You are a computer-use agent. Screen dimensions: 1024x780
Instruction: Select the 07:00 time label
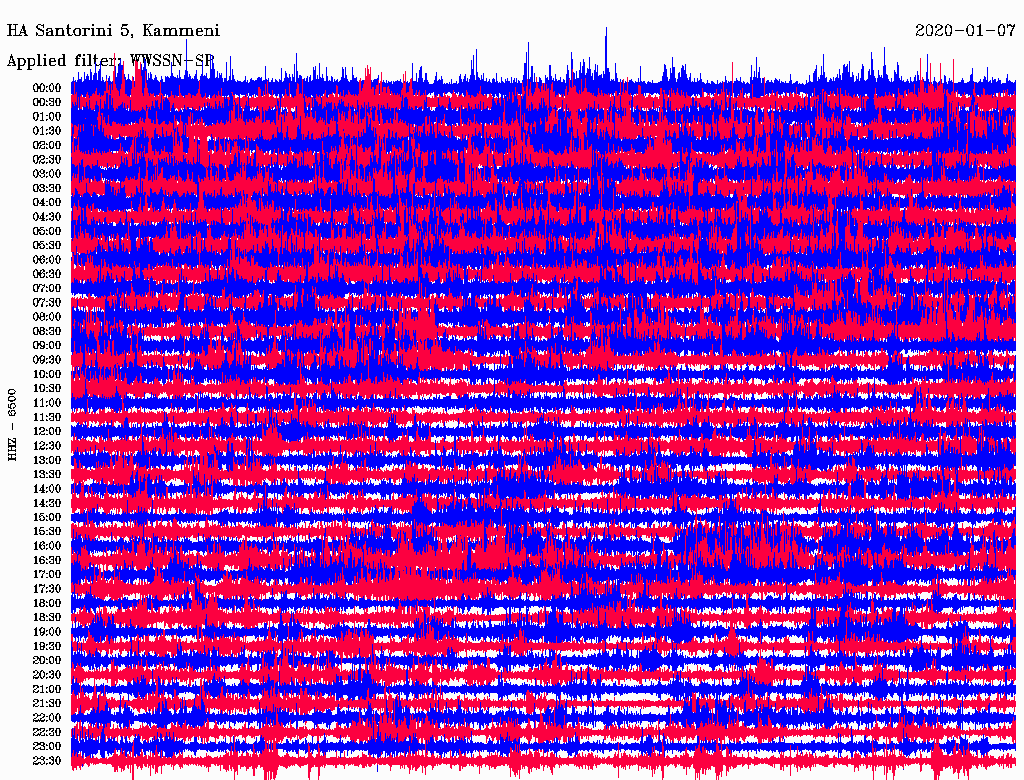[x=47, y=289]
